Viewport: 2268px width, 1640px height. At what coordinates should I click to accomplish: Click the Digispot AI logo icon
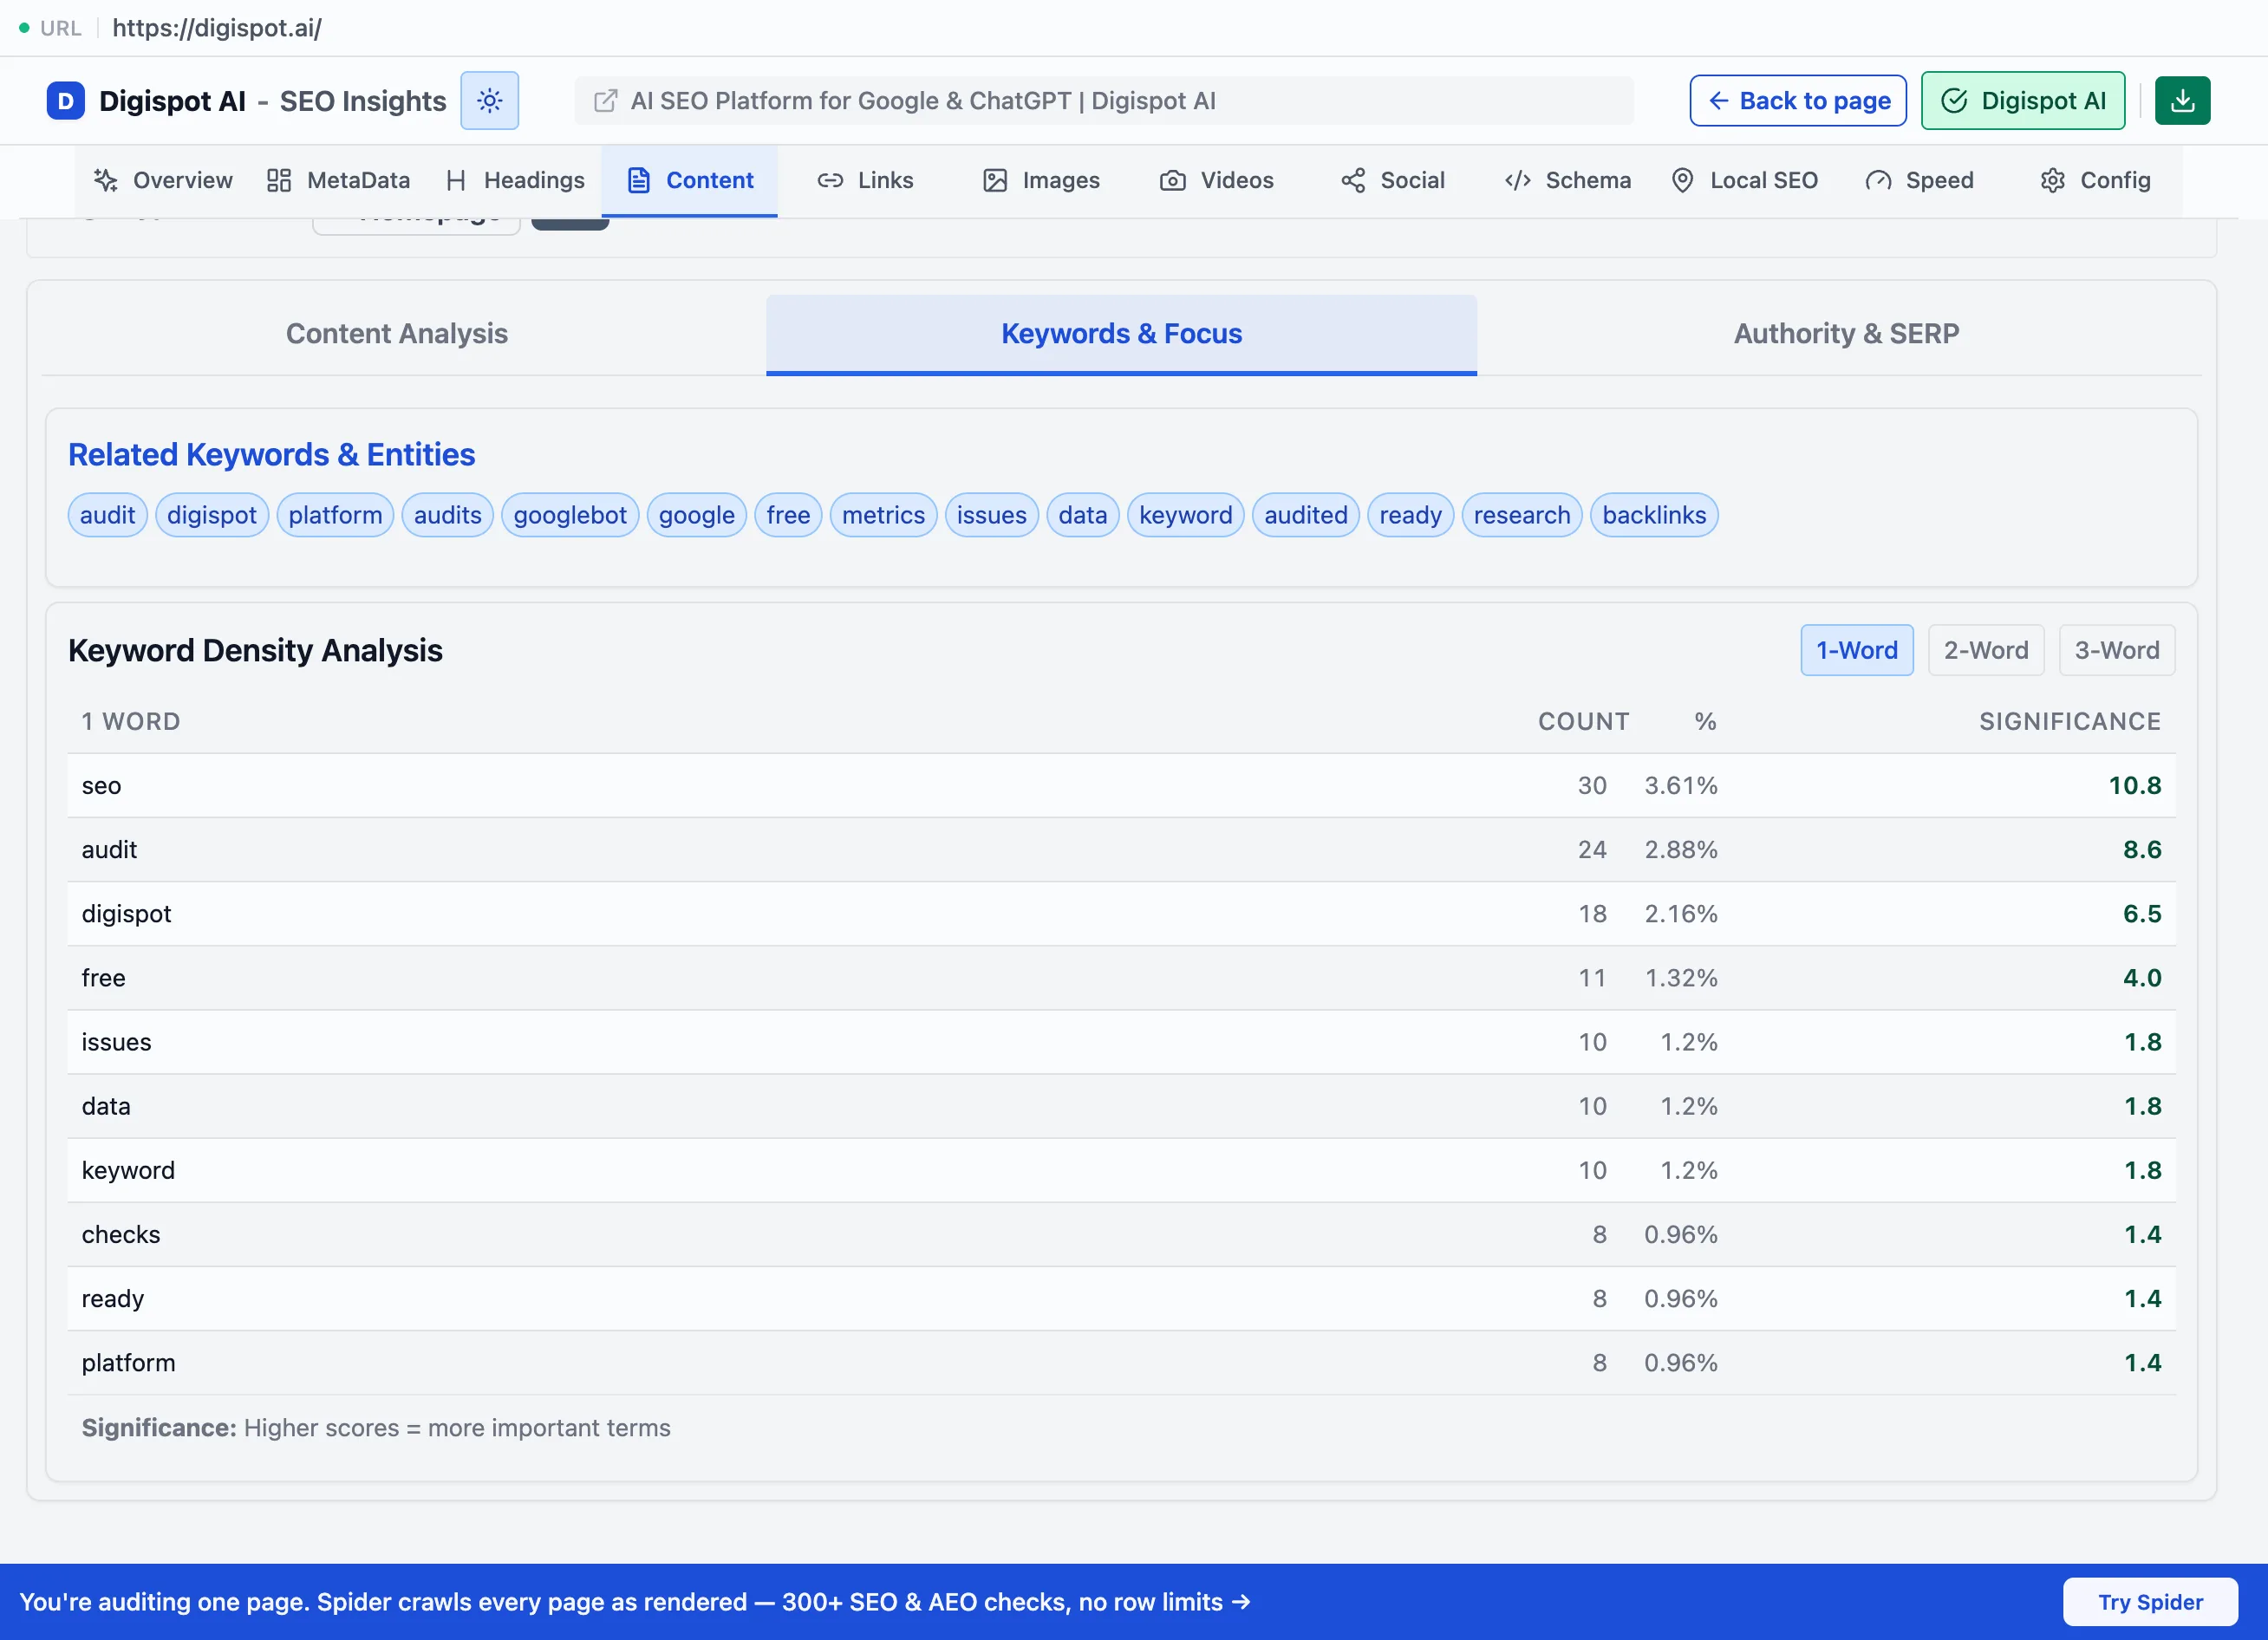tap(65, 101)
